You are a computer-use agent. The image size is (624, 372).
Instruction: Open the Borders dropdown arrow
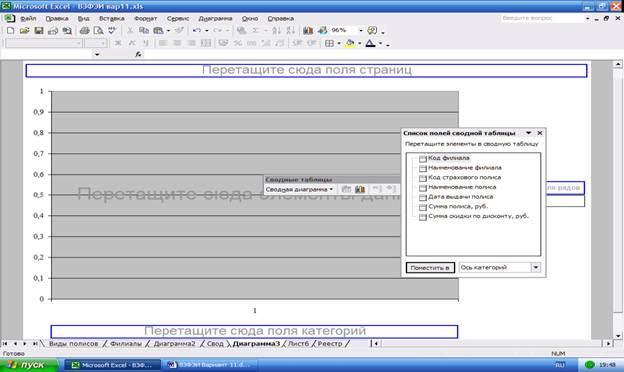click(x=339, y=43)
